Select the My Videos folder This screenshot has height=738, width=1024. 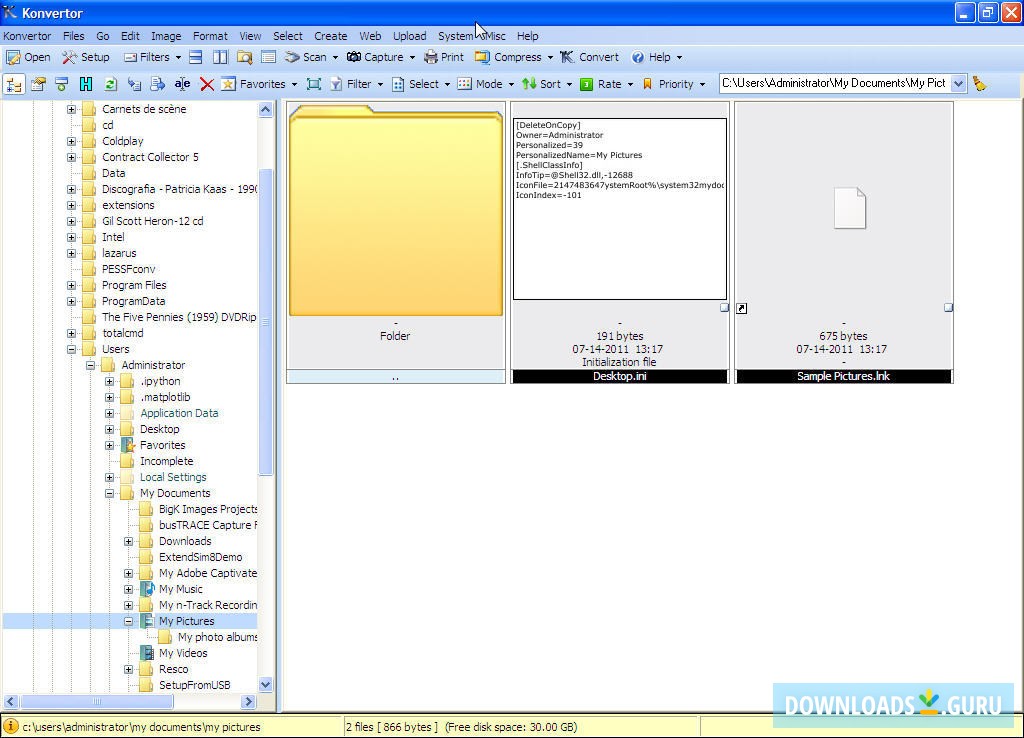[183, 653]
